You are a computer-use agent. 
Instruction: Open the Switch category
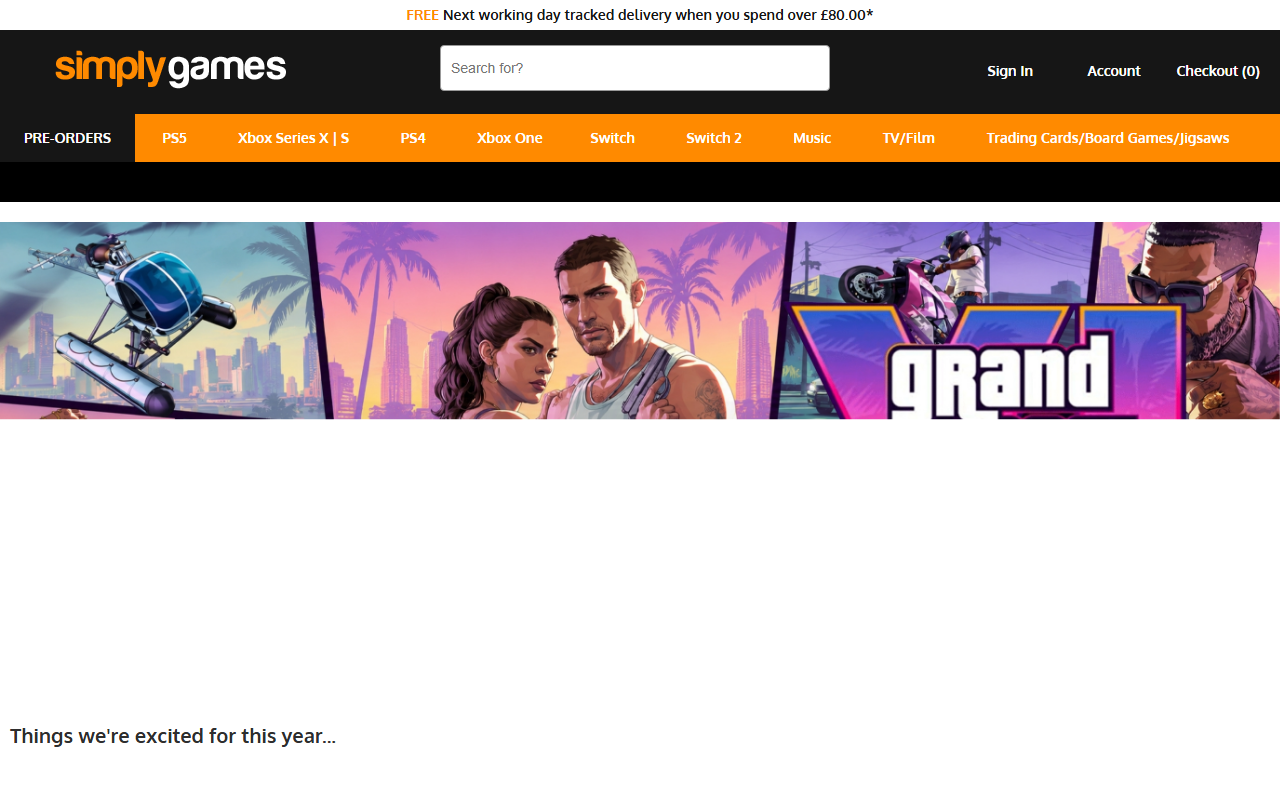click(x=612, y=138)
